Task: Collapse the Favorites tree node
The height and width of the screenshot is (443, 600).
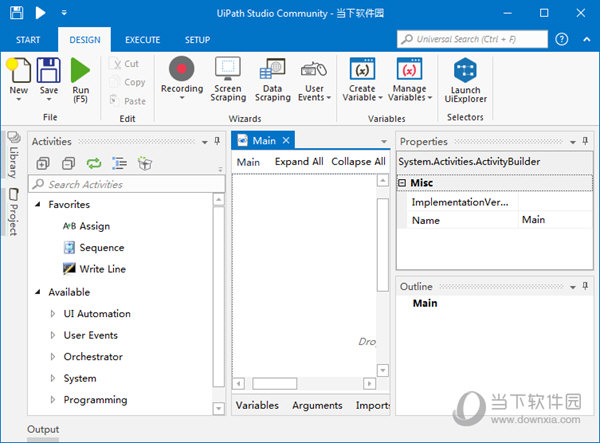Action: [x=38, y=205]
